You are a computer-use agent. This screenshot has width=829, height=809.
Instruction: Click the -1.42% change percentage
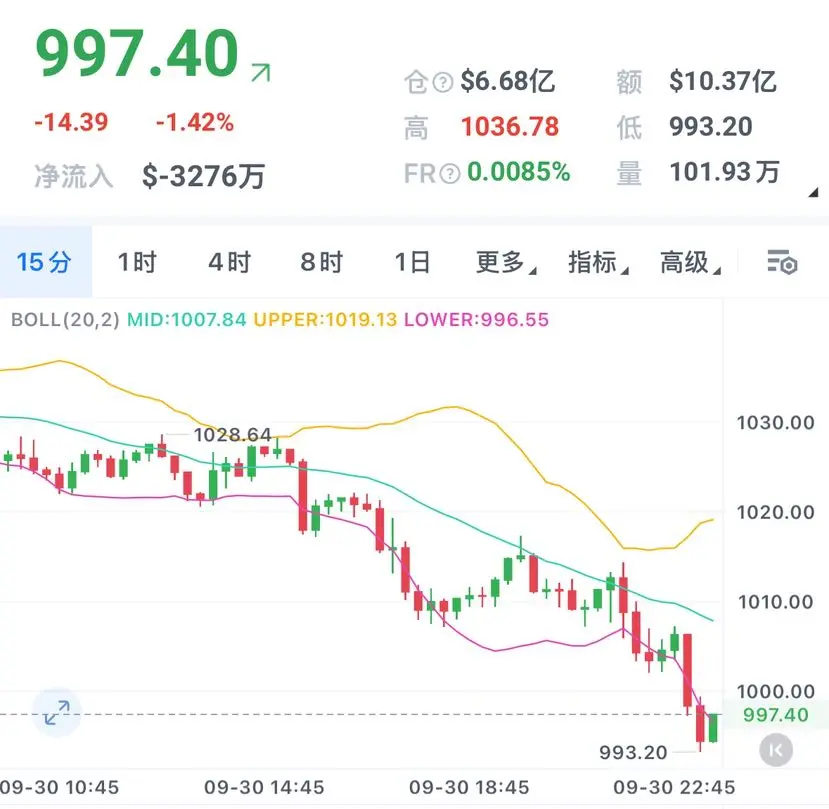click(x=195, y=122)
